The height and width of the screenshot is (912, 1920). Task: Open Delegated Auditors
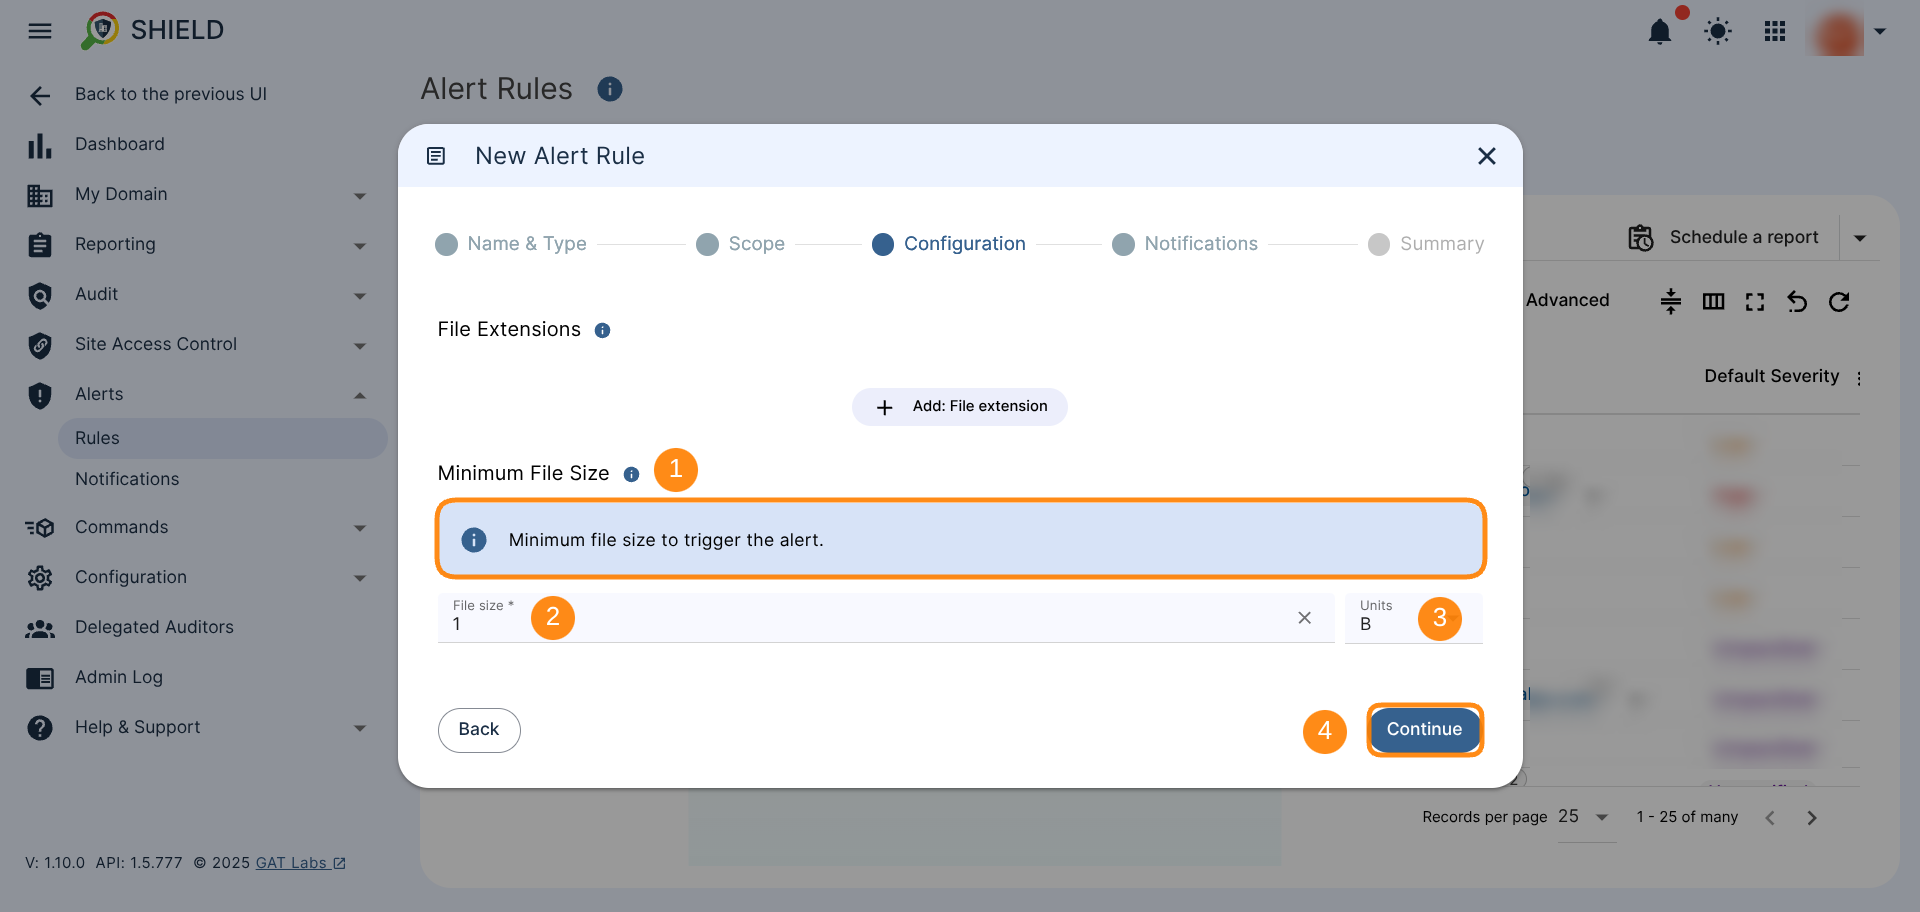click(x=154, y=627)
